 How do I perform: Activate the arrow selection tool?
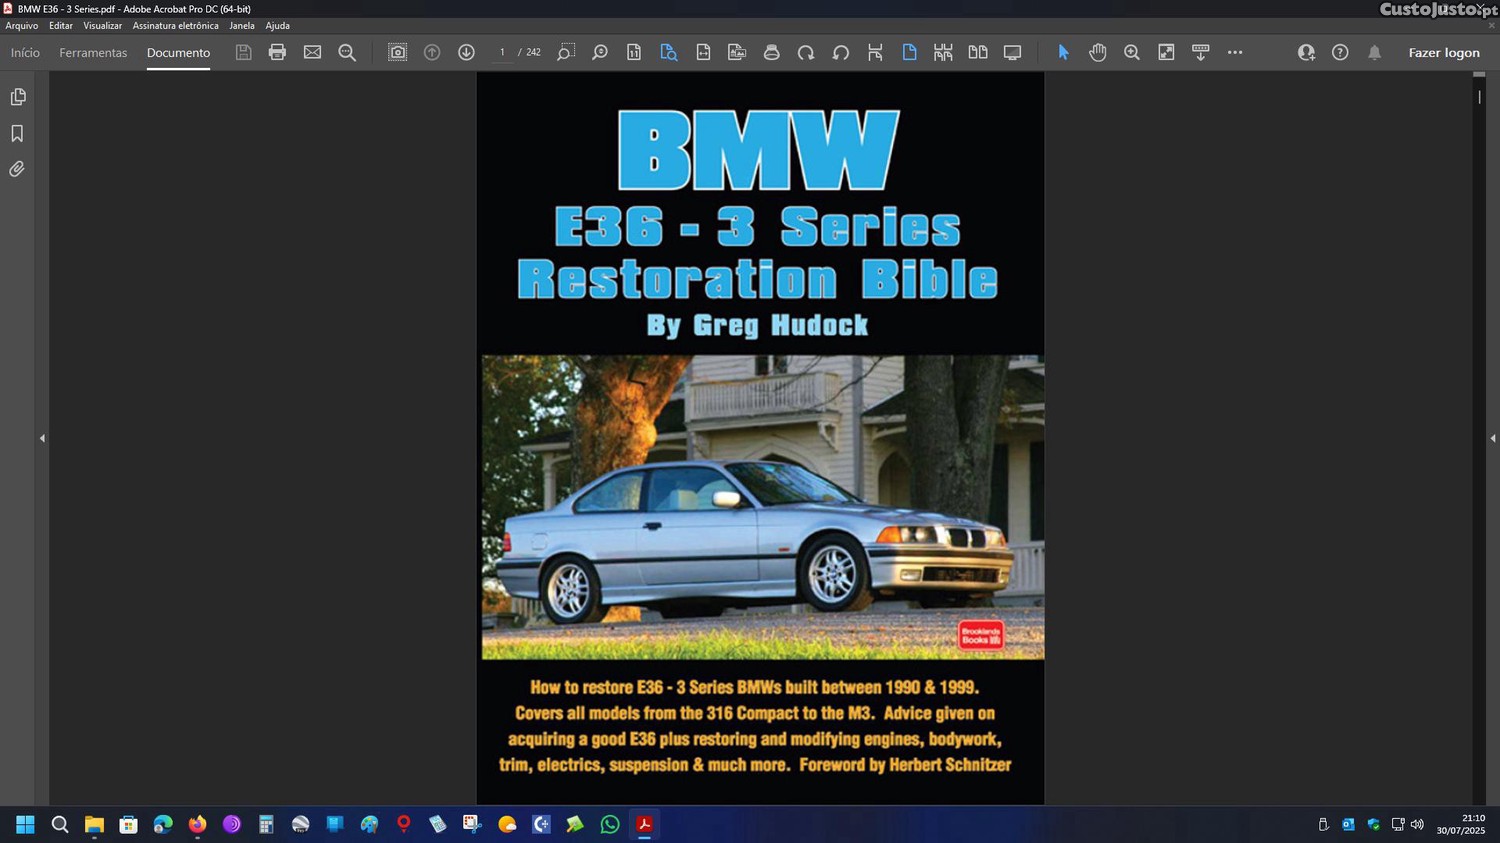[x=1063, y=52]
